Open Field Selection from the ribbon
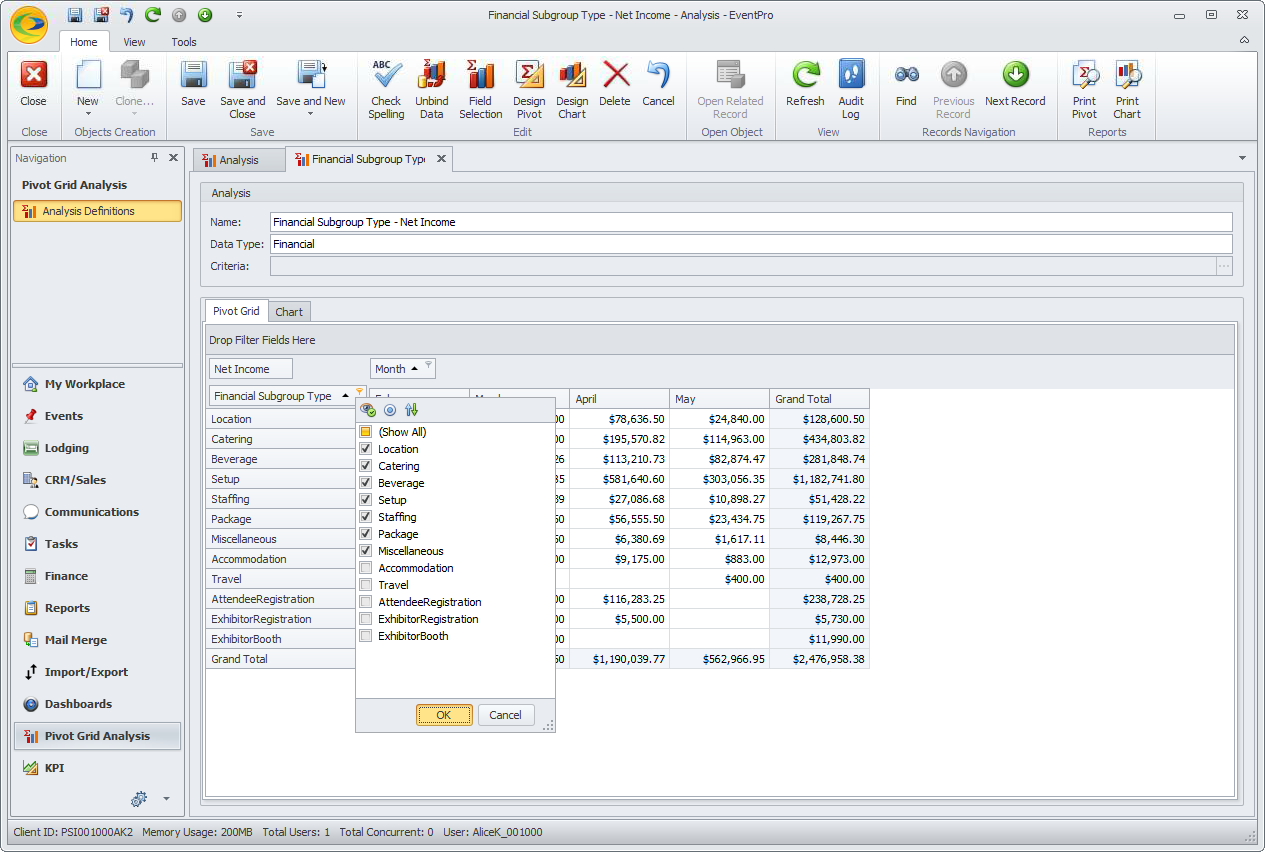 point(481,89)
